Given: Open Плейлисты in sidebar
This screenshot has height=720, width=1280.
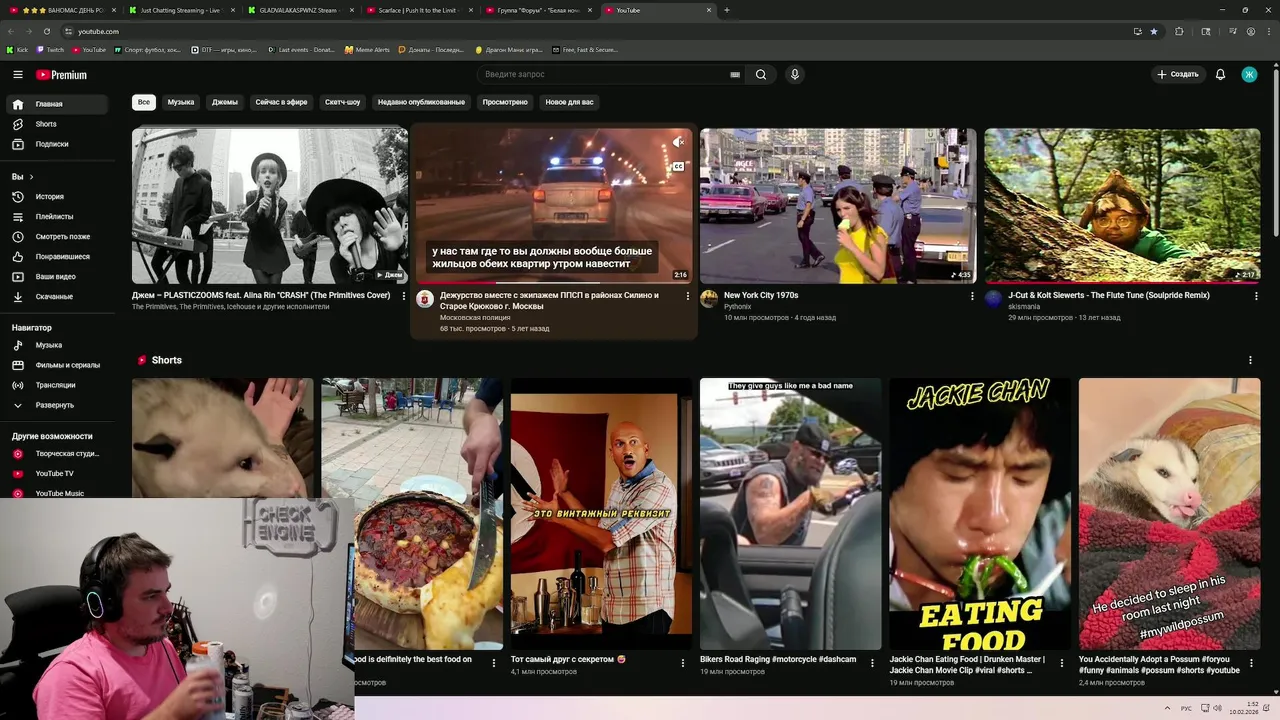Looking at the screenshot, I should pyautogui.click(x=57, y=216).
